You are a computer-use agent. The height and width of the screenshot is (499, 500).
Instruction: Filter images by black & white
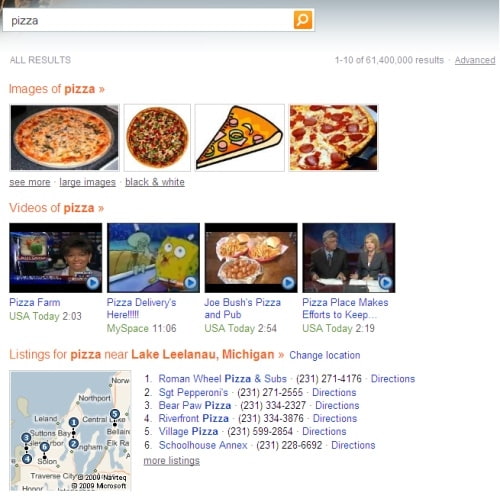click(155, 182)
